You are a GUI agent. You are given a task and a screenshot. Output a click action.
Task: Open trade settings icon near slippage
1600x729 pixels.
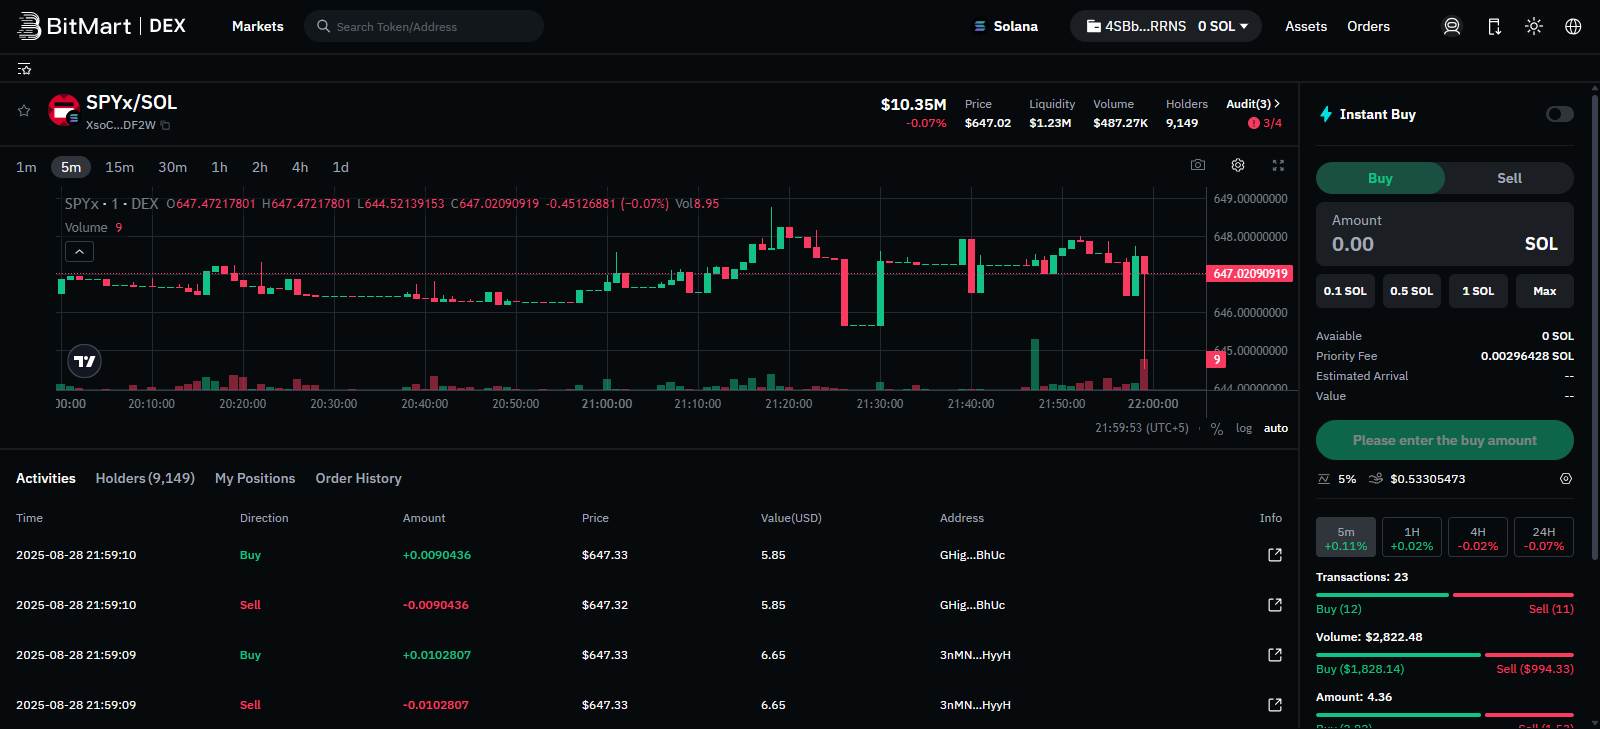(1566, 479)
